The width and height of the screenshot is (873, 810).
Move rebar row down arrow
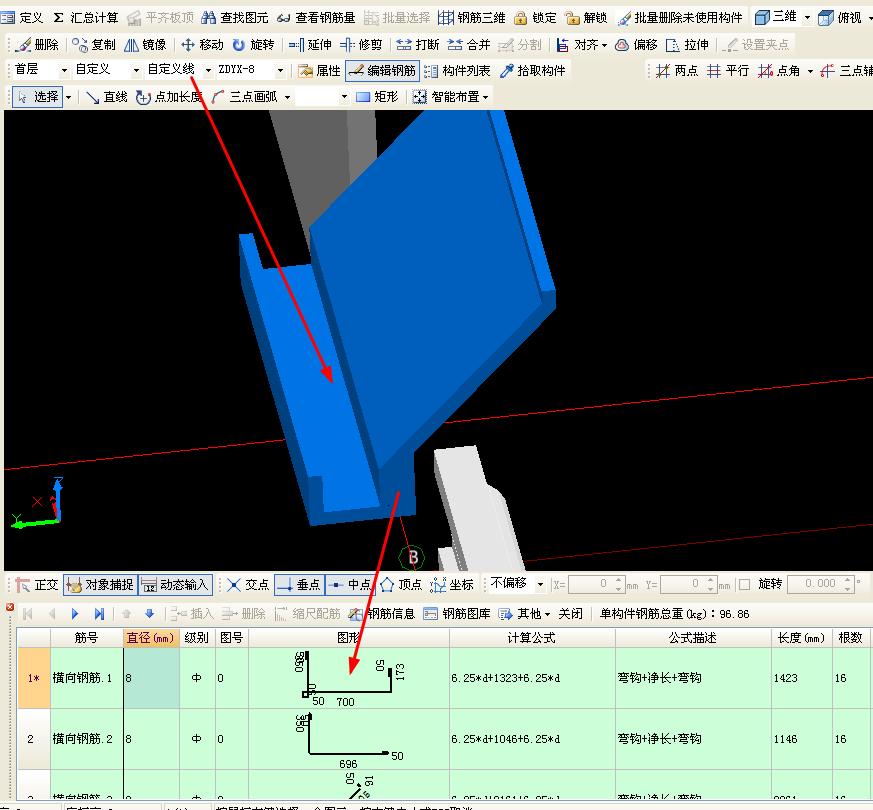[149, 613]
